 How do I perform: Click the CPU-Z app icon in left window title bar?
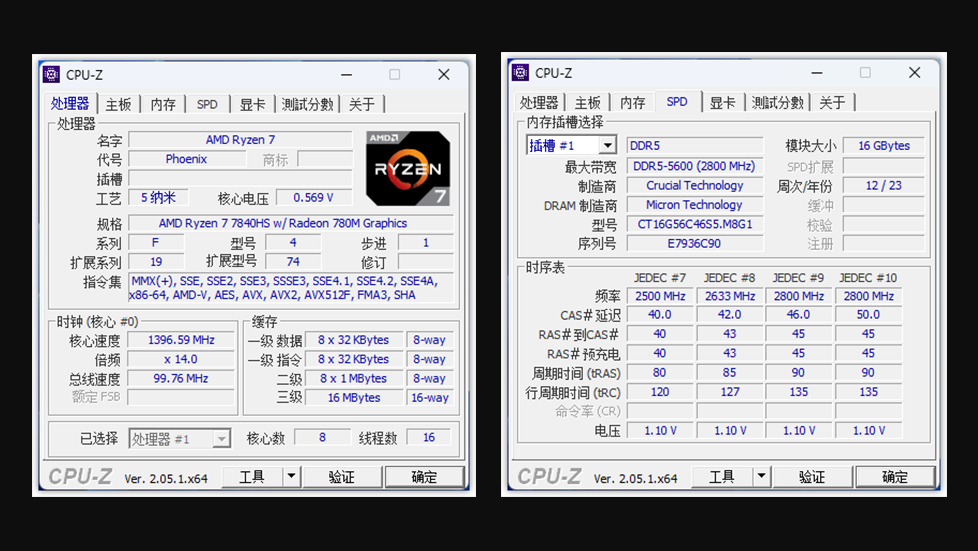click(51, 74)
